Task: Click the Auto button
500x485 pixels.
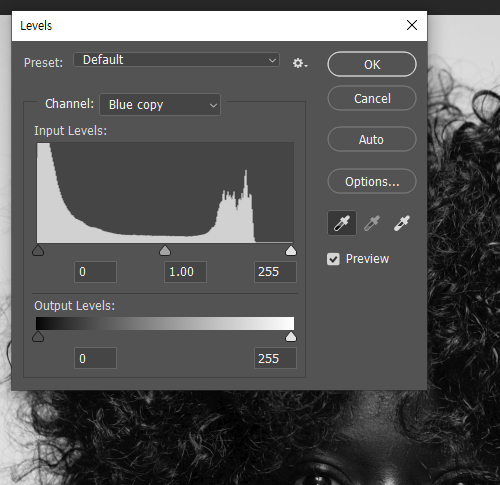Action: pyautogui.click(x=372, y=139)
